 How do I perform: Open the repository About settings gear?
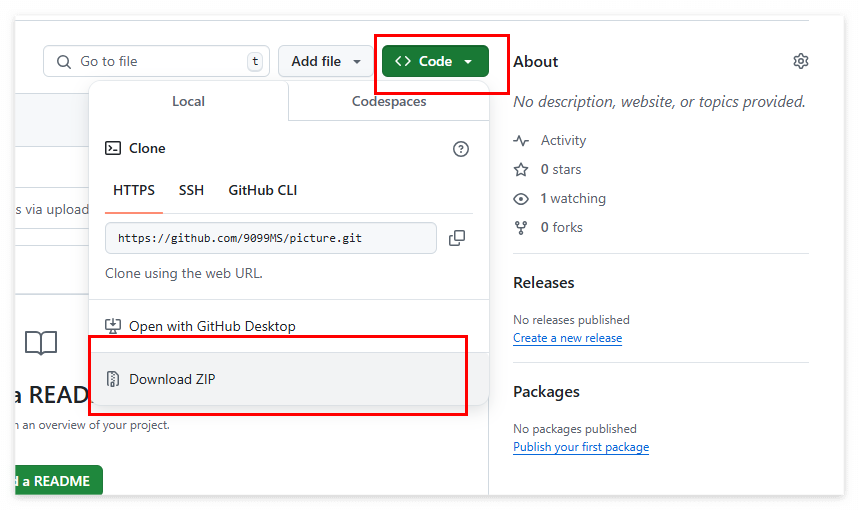[800, 61]
